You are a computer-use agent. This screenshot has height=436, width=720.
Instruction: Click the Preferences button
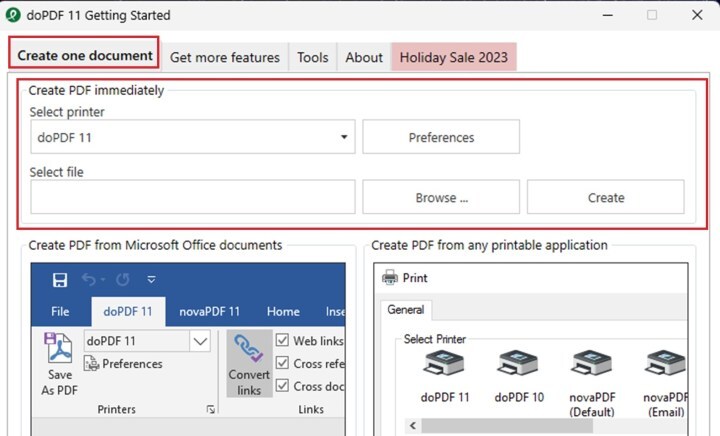point(441,137)
